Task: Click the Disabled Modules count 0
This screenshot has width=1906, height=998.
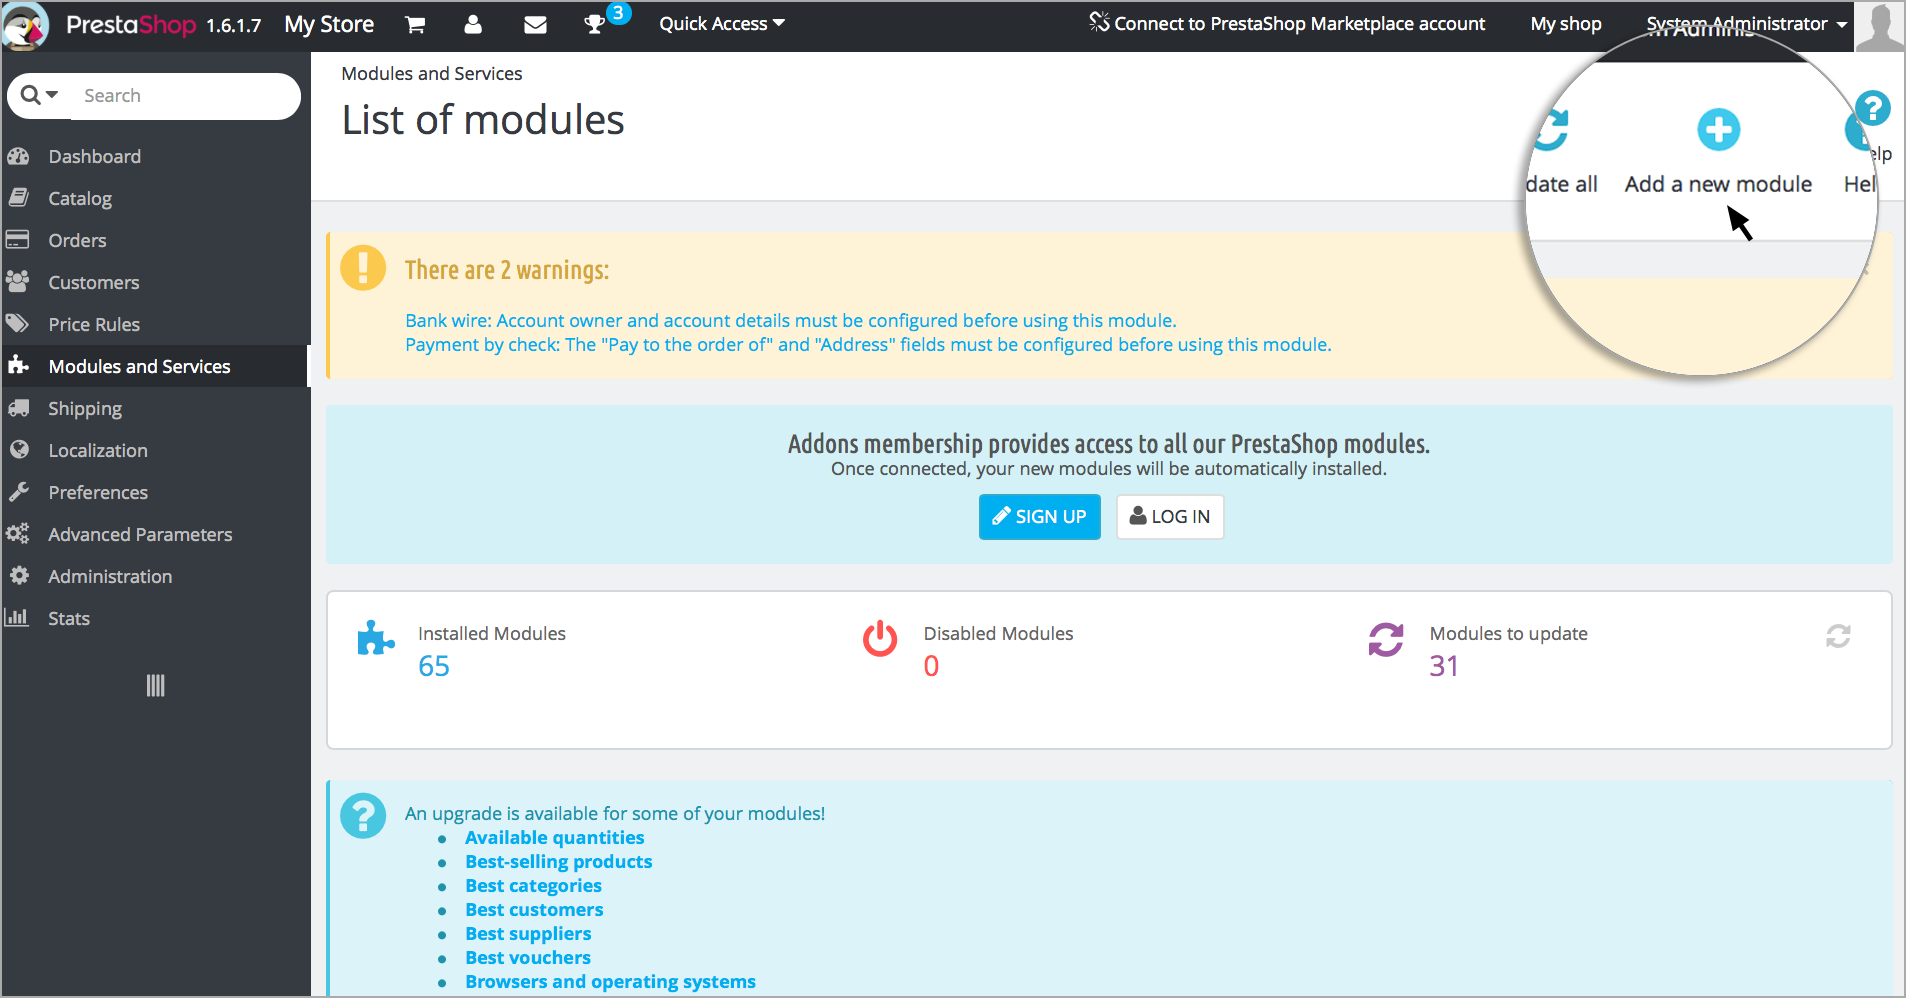Action: (x=931, y=666)
